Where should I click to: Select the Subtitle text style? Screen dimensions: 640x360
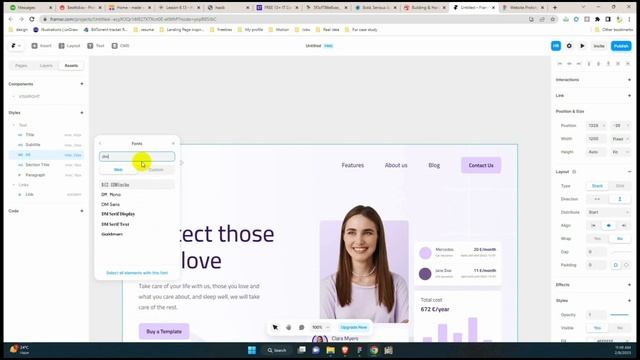click(46, 145)
